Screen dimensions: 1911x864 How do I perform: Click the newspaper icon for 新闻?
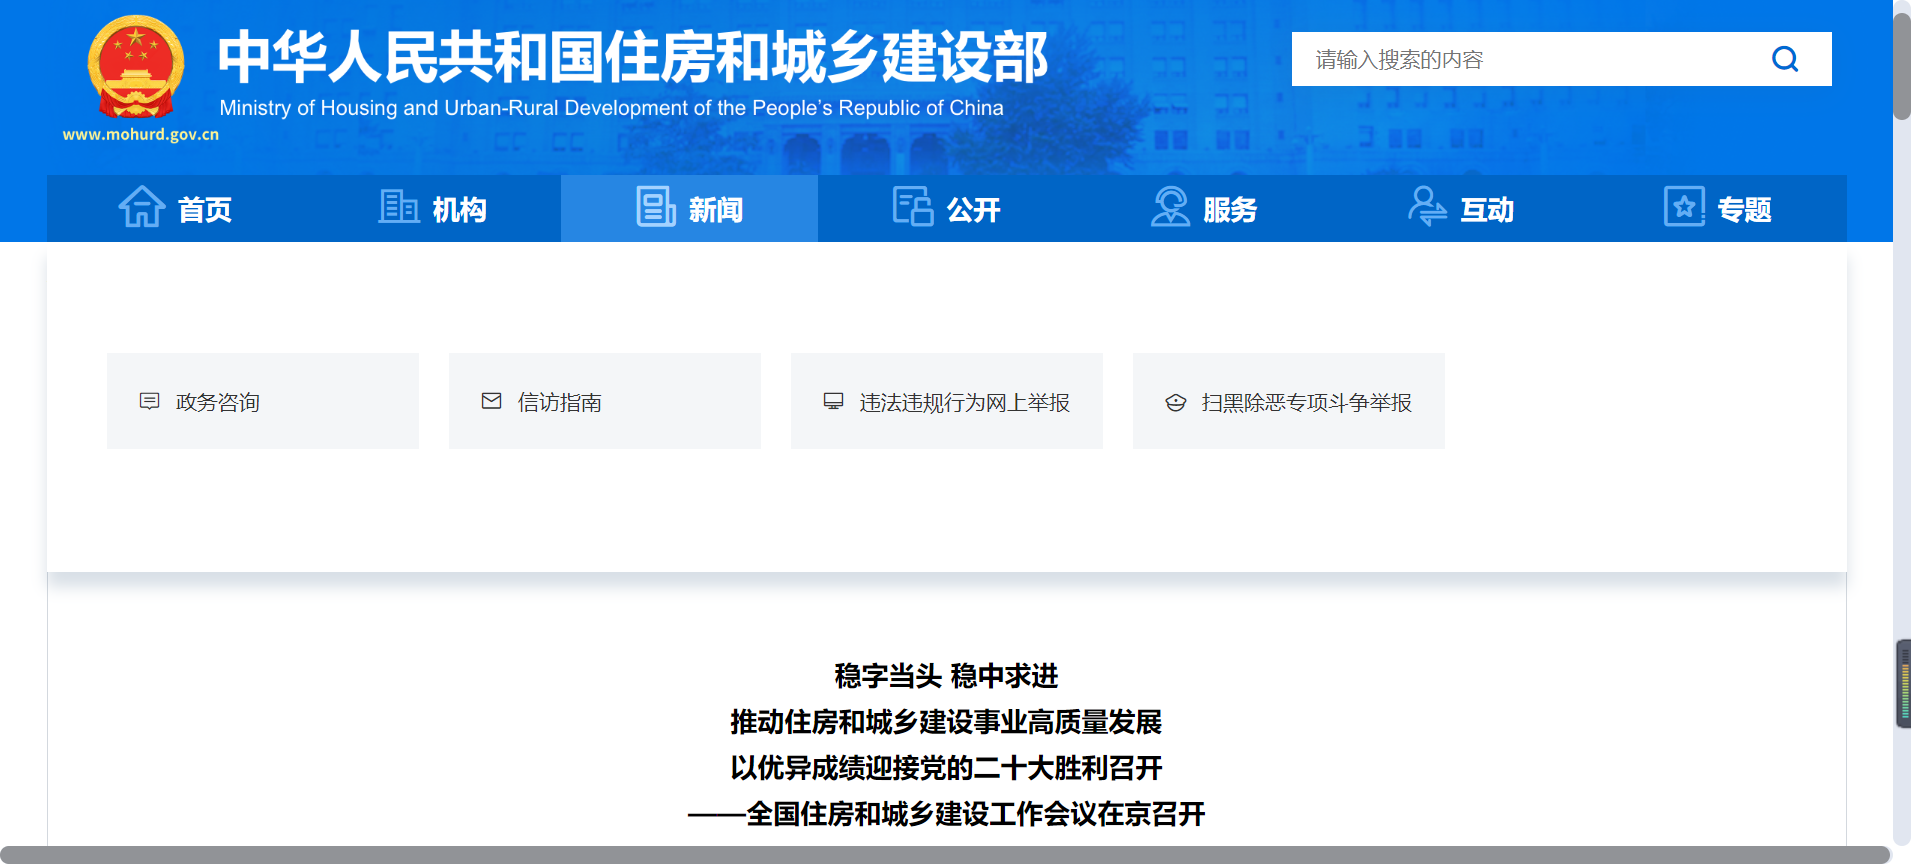[x=656, y=208]
